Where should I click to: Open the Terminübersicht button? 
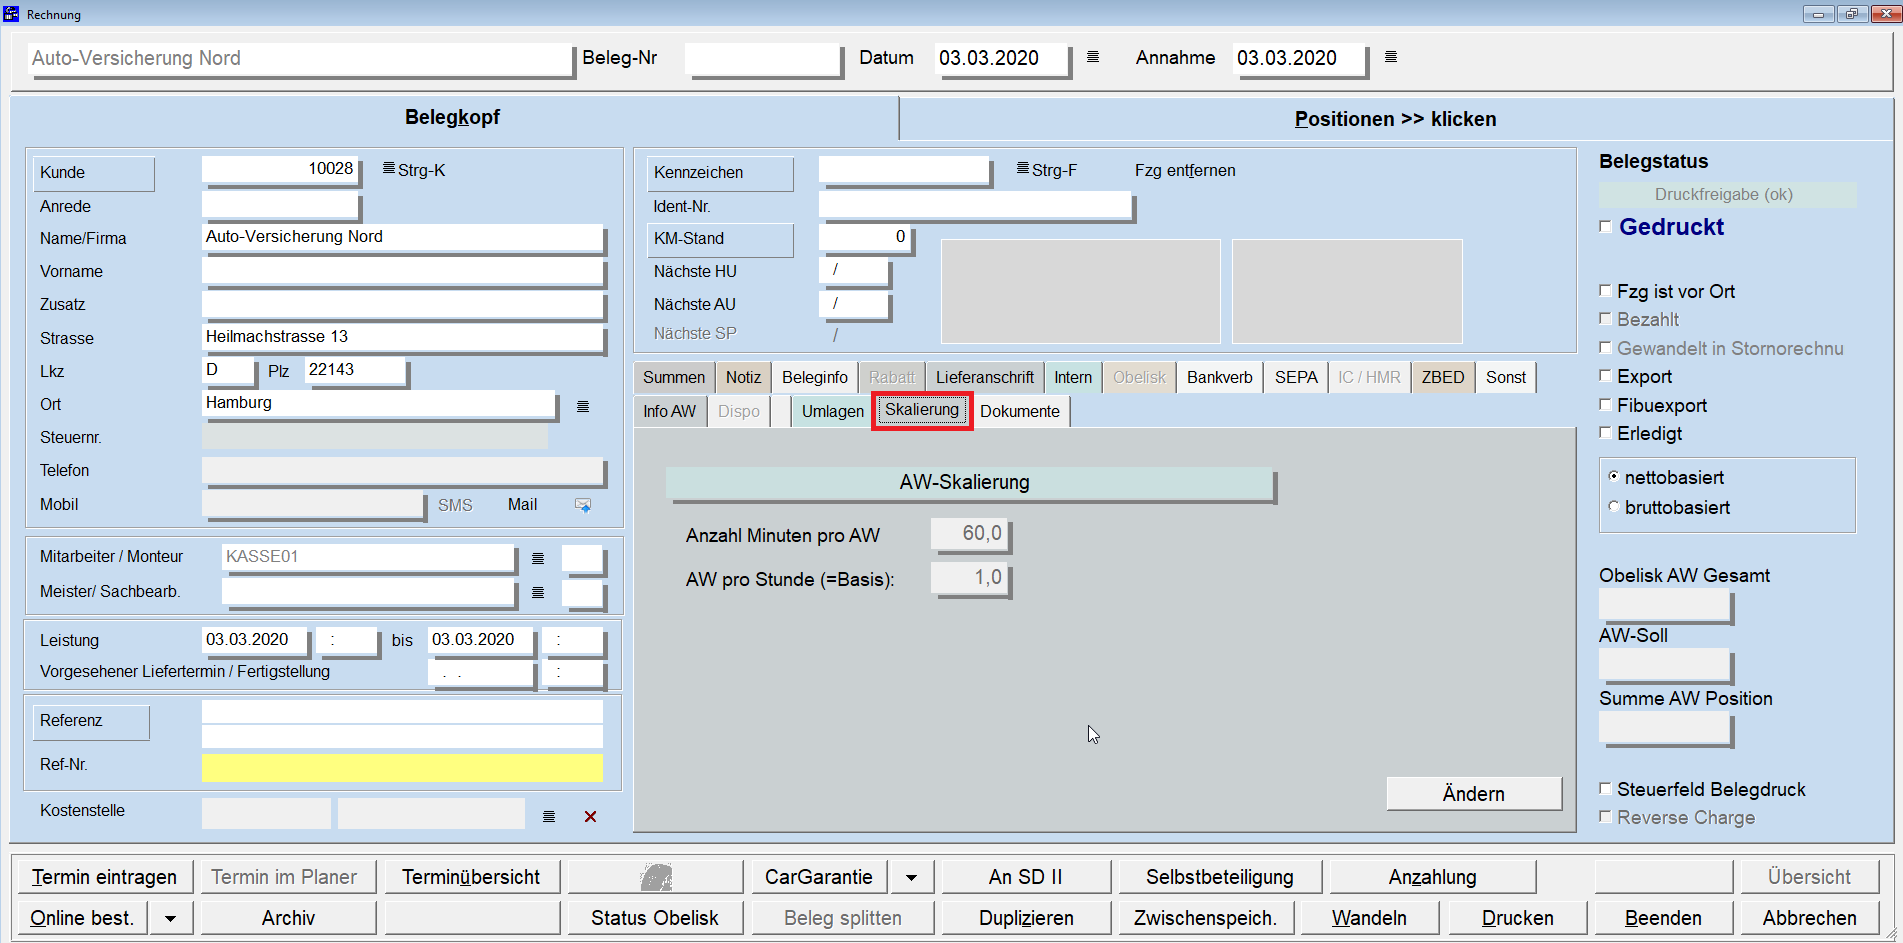471,877
